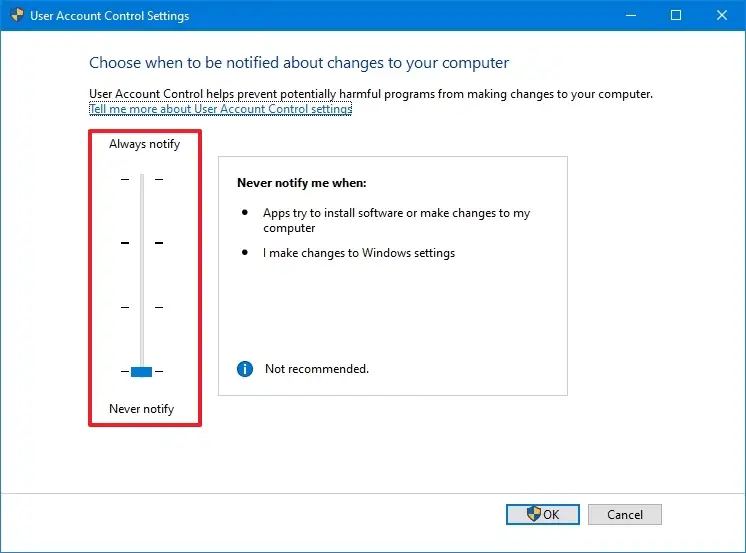Click the blue slider thumb at Never notify
The width and height of the screenshot is (746, 553).
point(141,371)
